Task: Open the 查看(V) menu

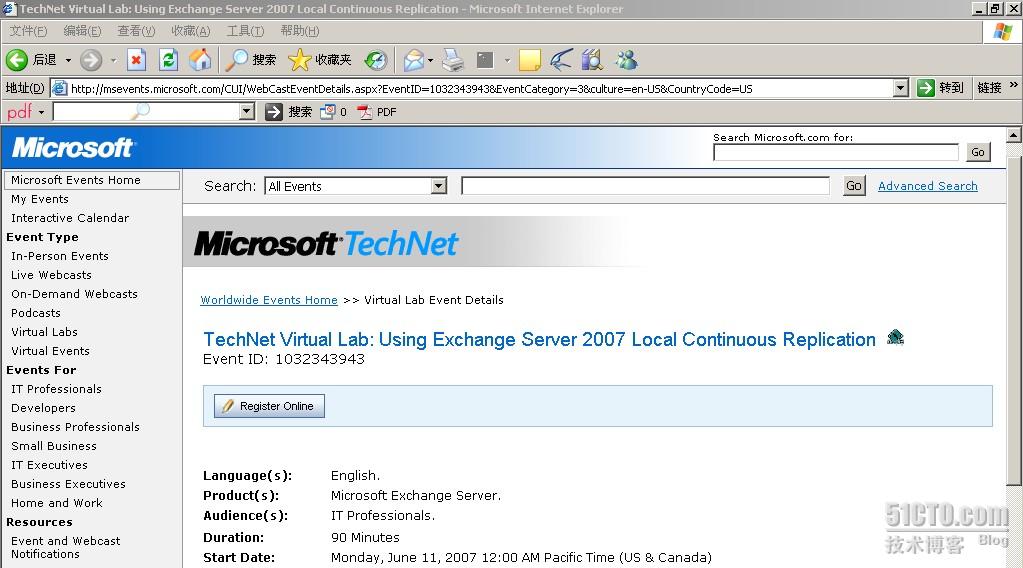Action: pos(136,31)
